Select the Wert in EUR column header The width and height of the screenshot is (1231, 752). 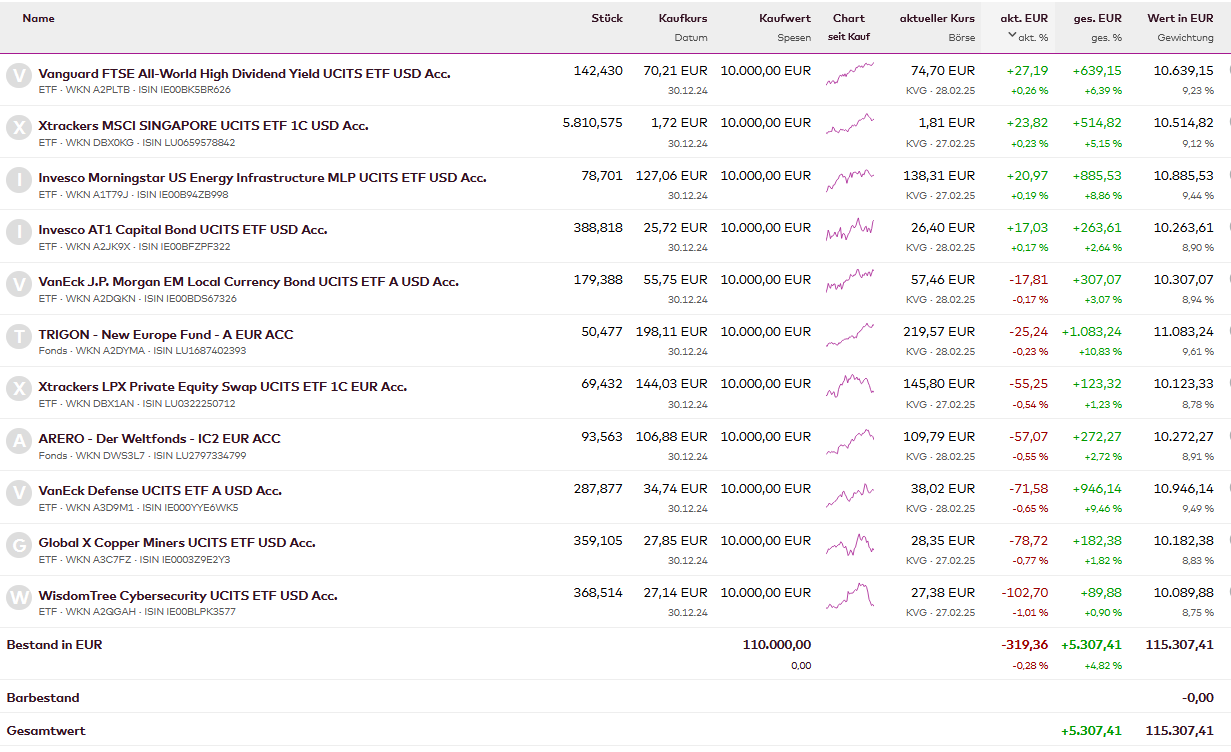[1180, 18]
